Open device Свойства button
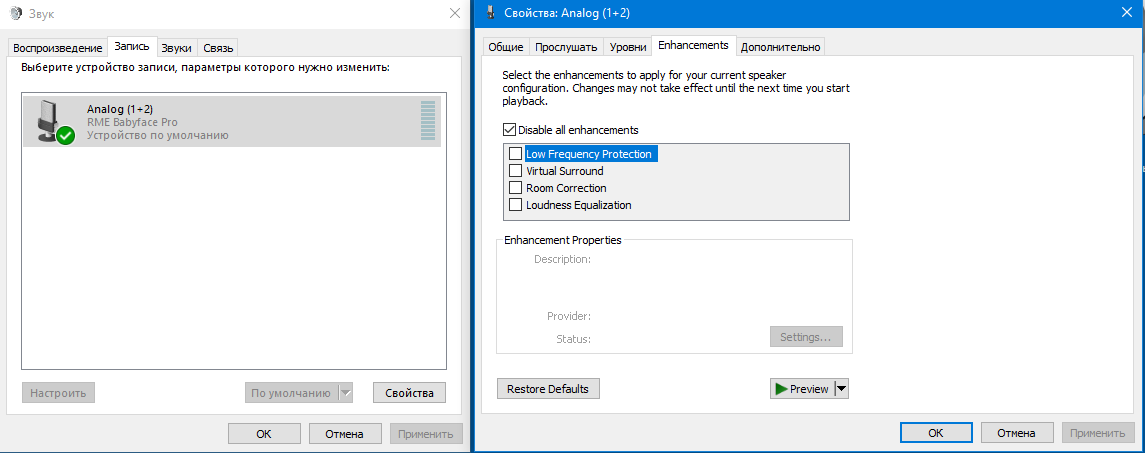The image size is (1145, 453). point(409,393)
